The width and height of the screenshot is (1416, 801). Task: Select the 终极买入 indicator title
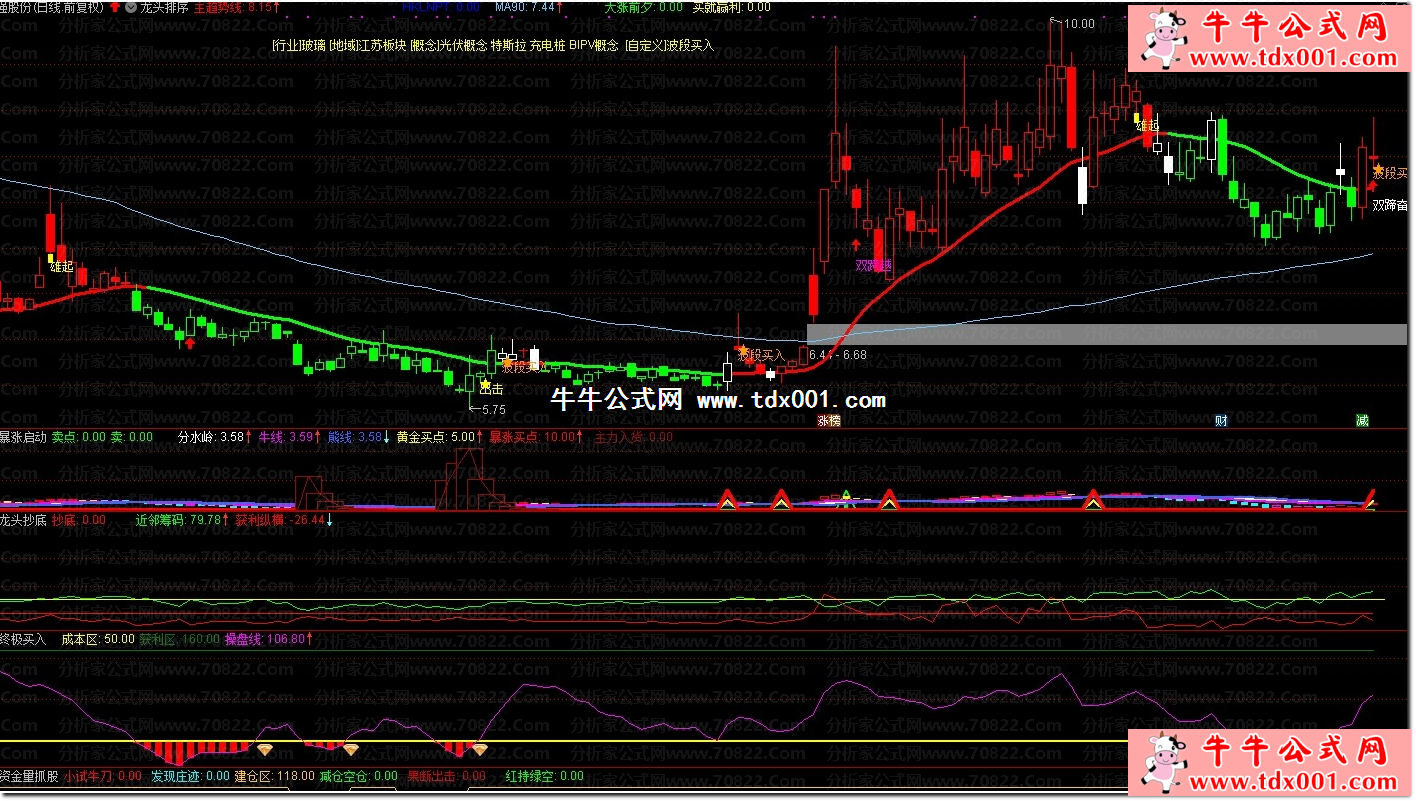coord(23,639)
